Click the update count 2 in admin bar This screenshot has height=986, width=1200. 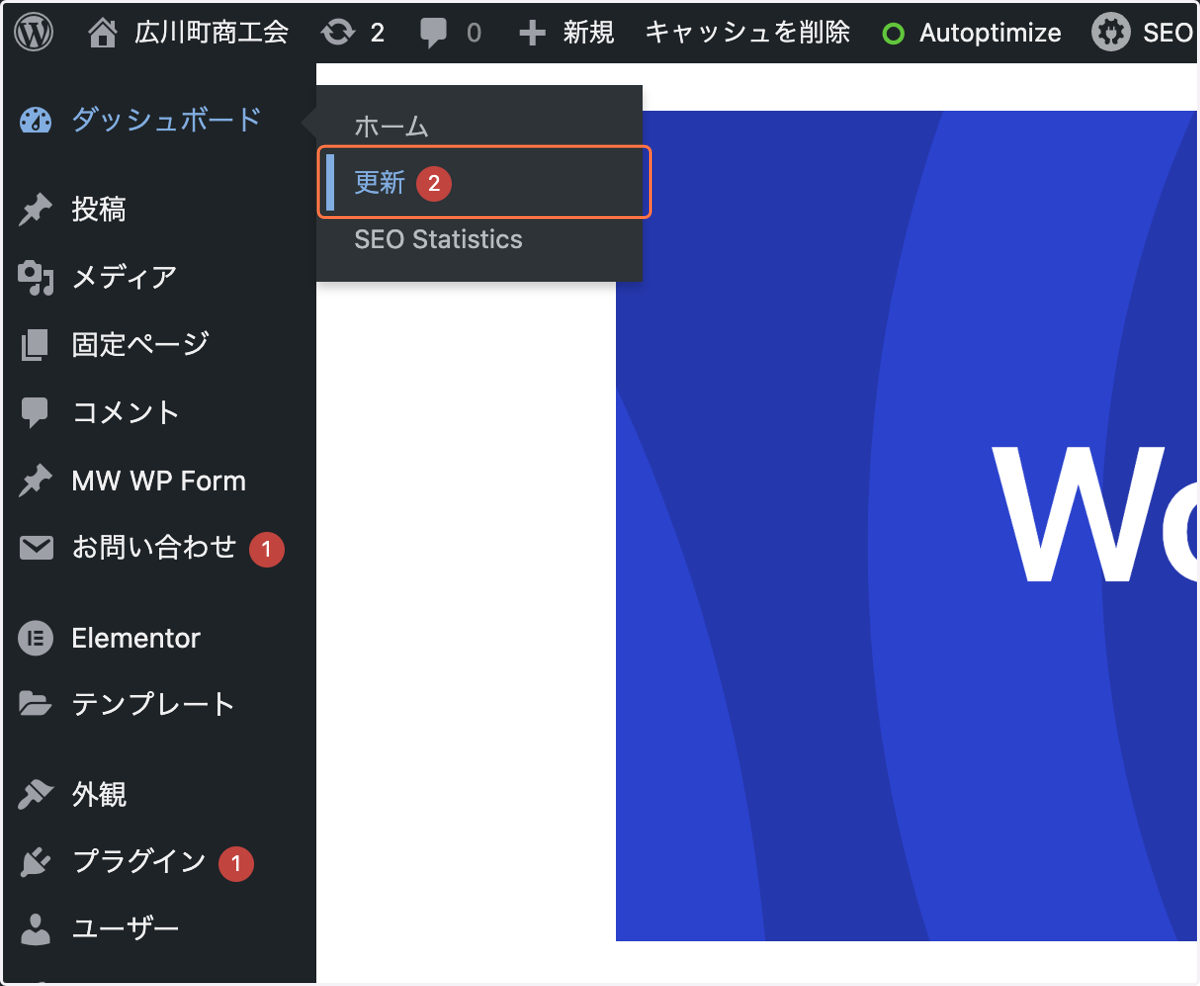377,33
